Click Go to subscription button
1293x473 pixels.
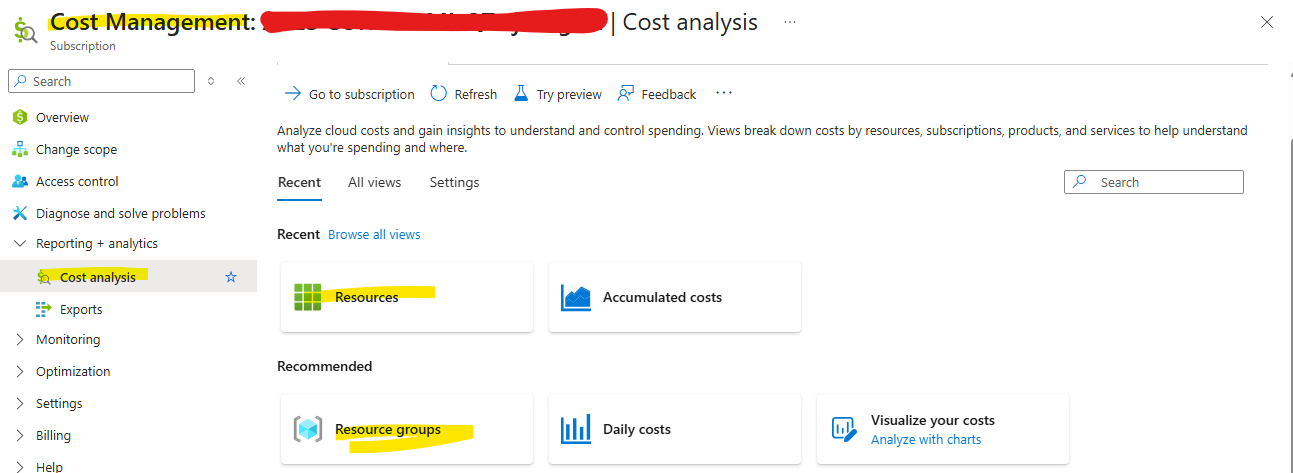pos(349,94)
